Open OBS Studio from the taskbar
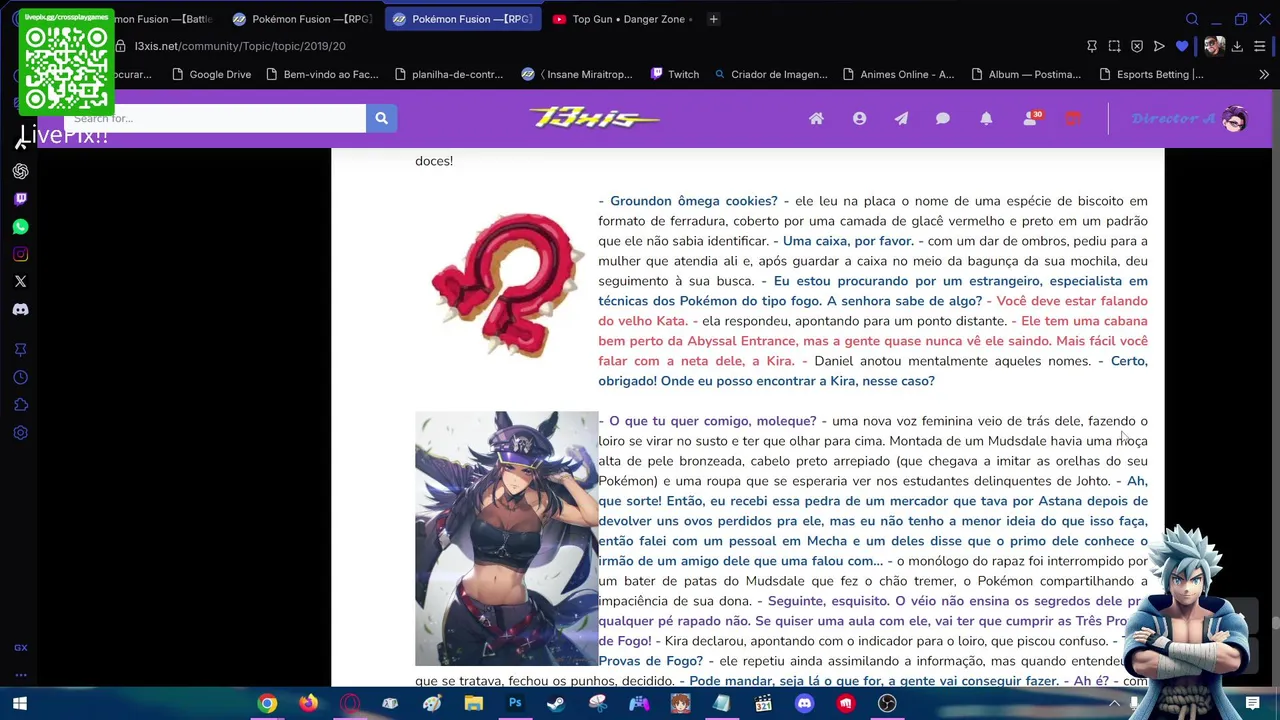1280x720 pixels. coord(887,704)
